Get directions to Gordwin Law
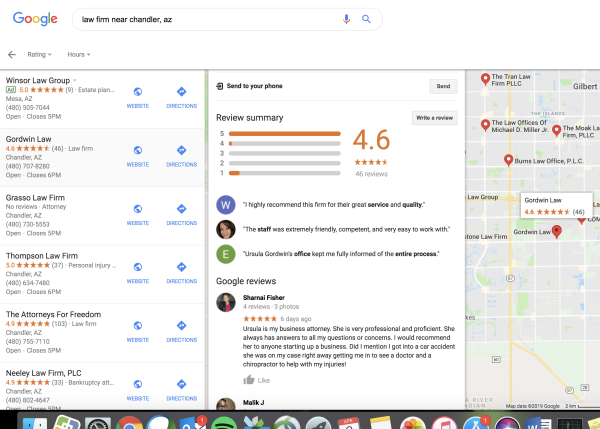The image size is (600, 429). (x=181, y=150)
